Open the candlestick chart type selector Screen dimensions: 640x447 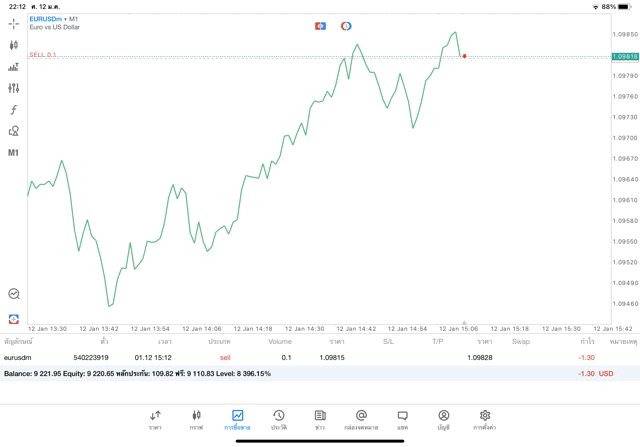click(13, 45)
